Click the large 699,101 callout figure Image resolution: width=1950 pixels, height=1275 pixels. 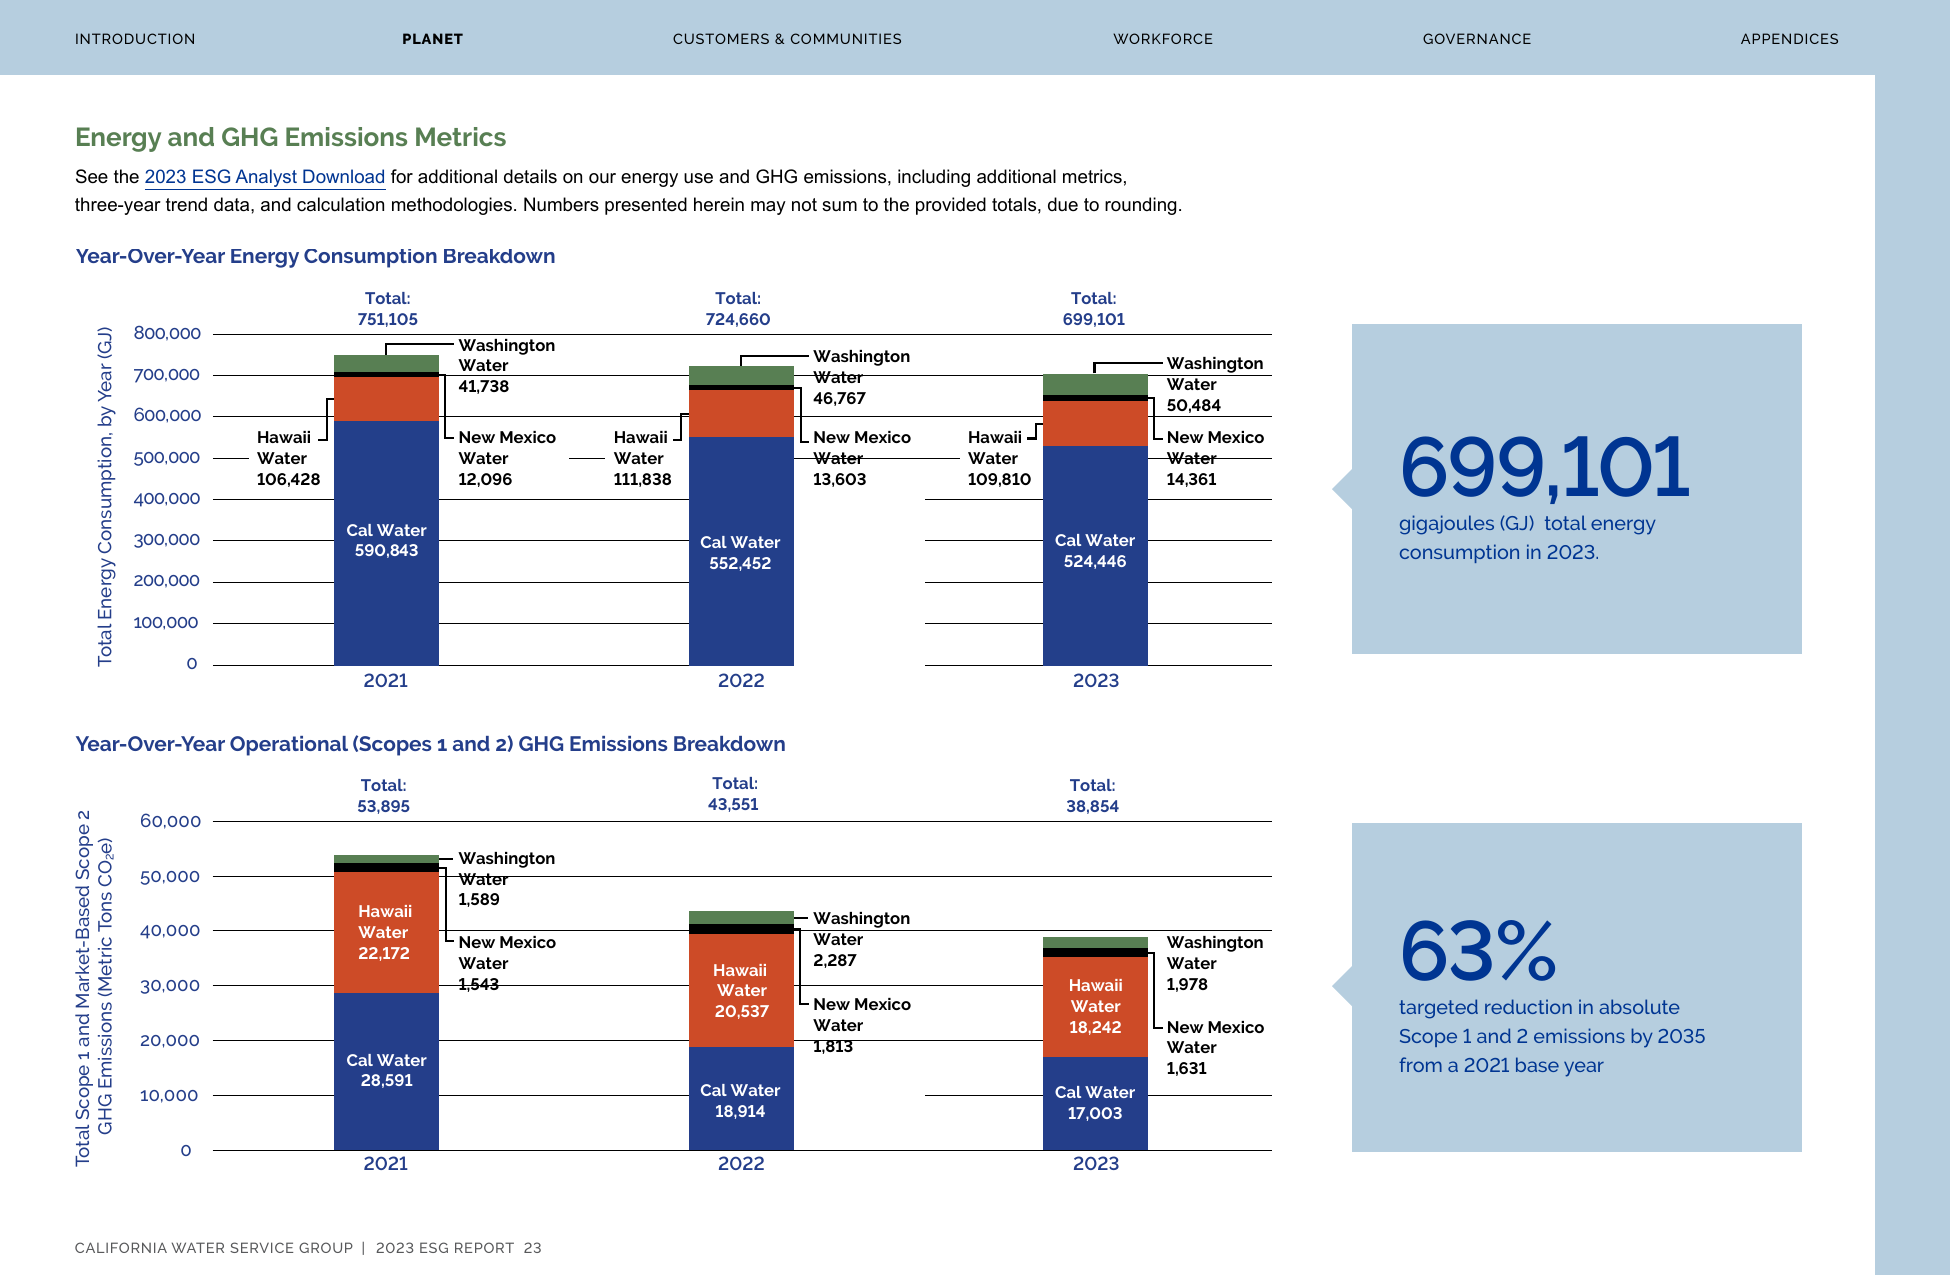coord(1545,467)
